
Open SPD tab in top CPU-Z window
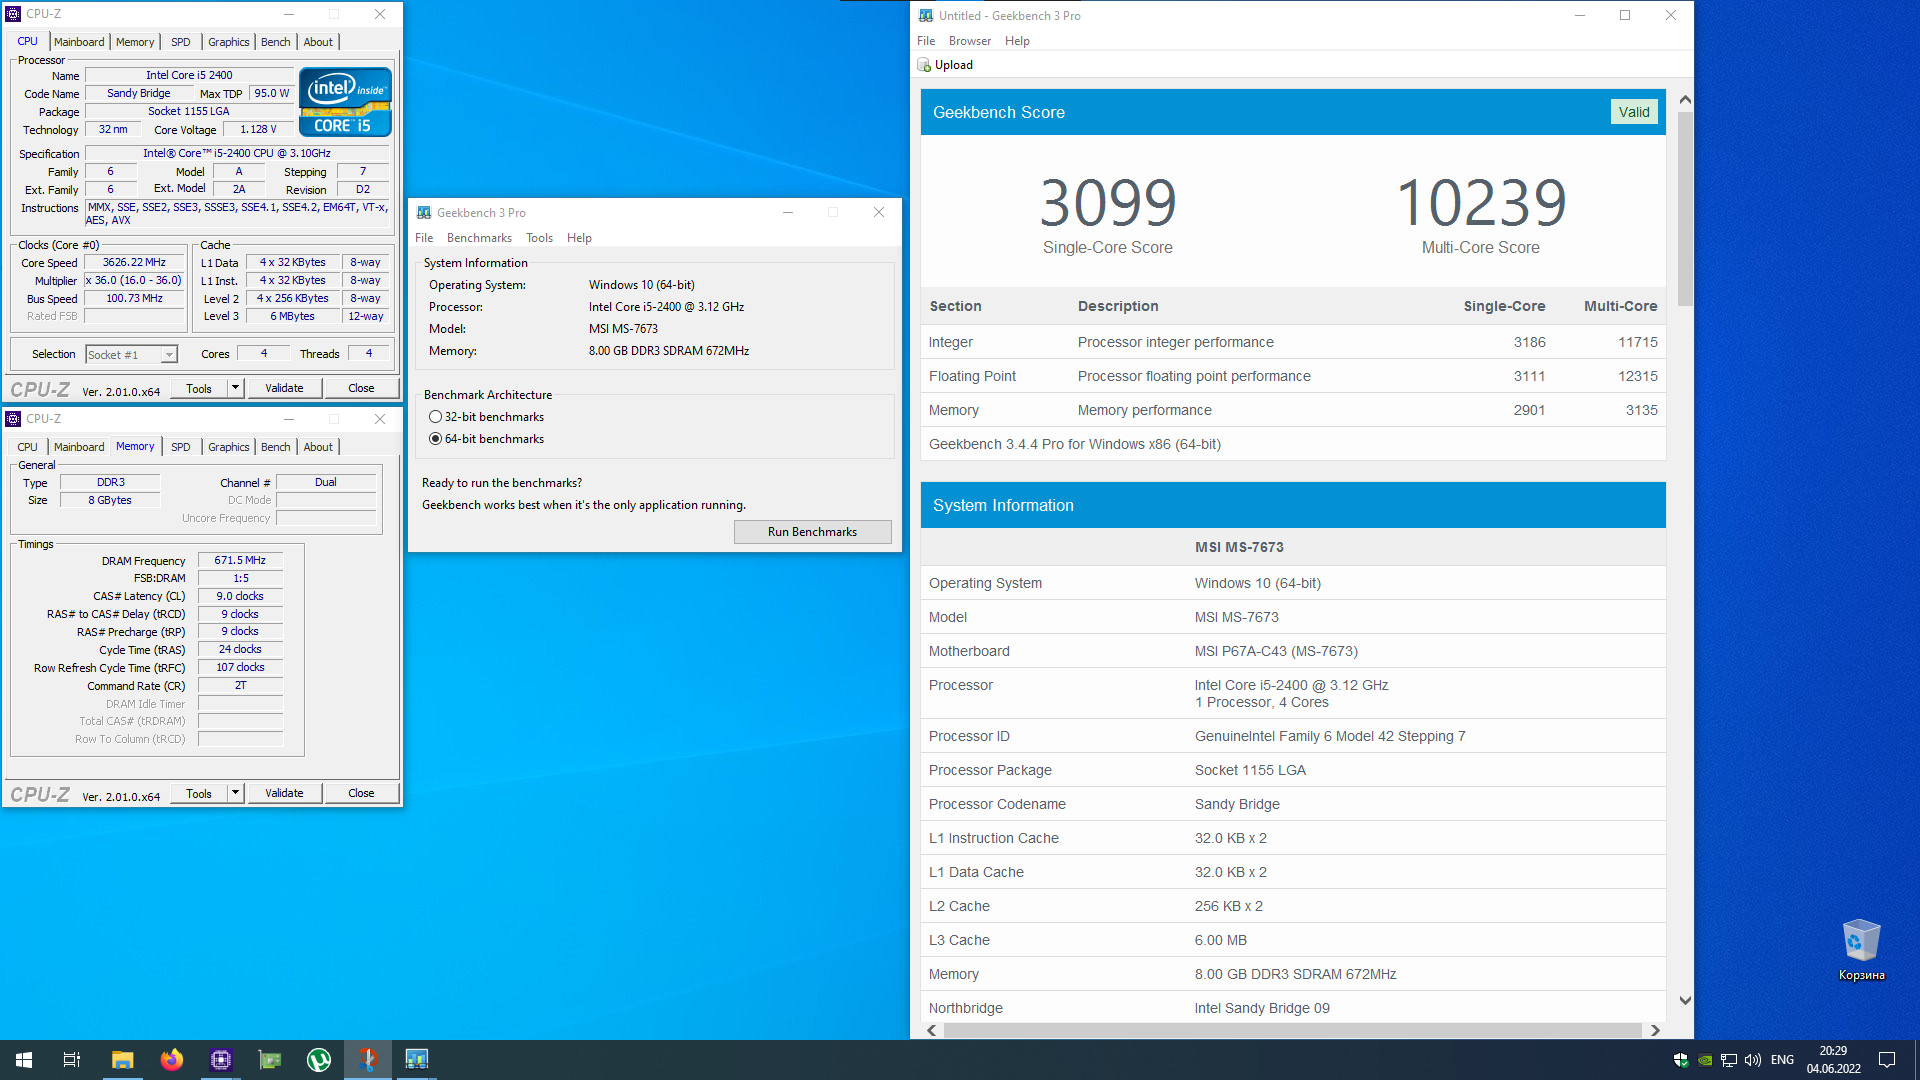(181, 42)
